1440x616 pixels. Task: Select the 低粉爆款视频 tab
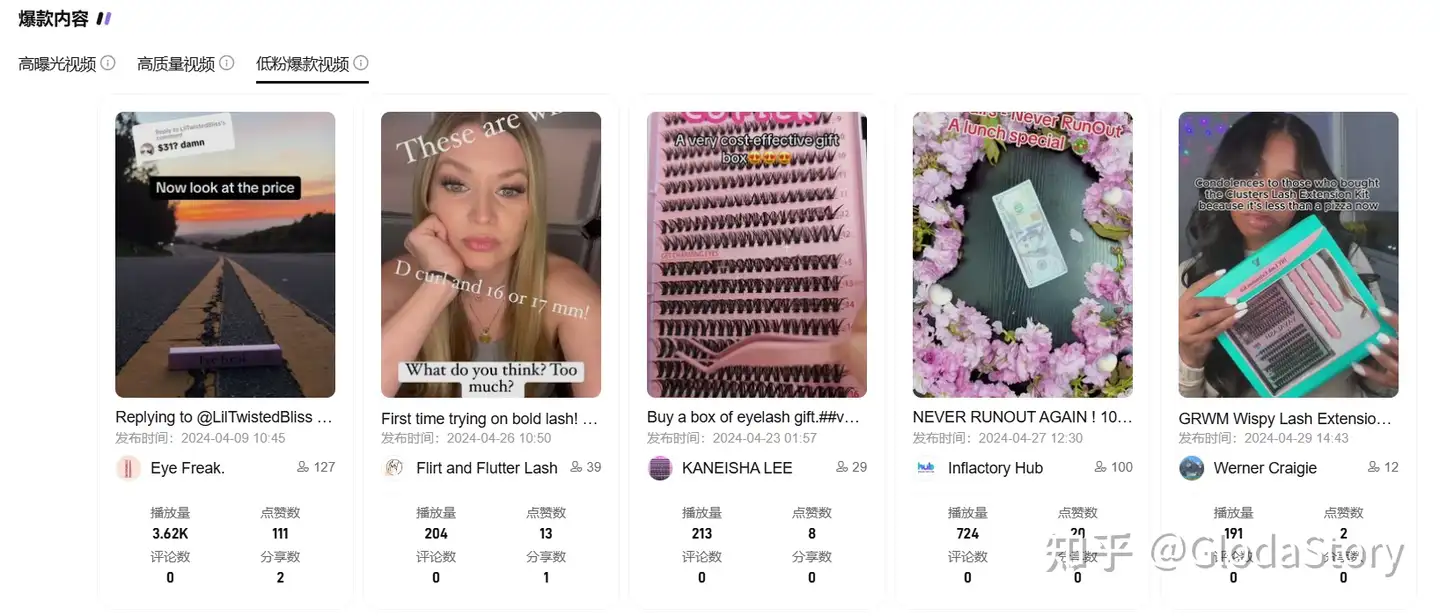(303, 64)
